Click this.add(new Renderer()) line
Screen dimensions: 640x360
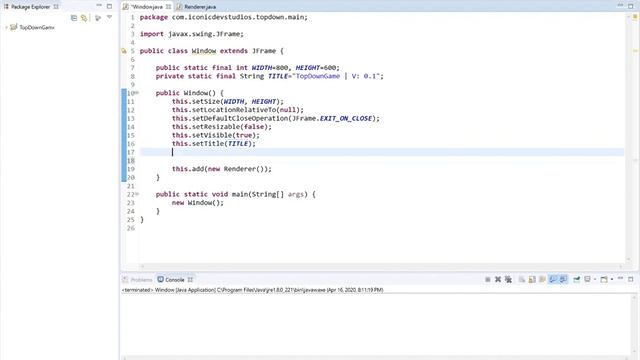tap(222, 169)
